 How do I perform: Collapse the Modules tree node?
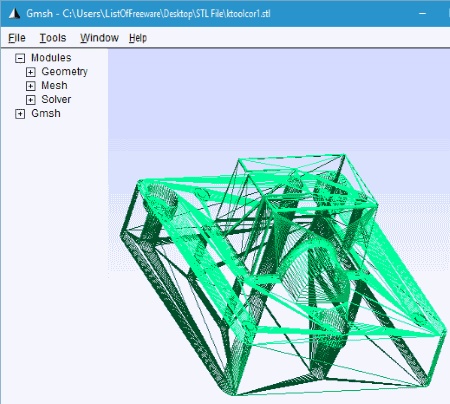tap(20, 58)
